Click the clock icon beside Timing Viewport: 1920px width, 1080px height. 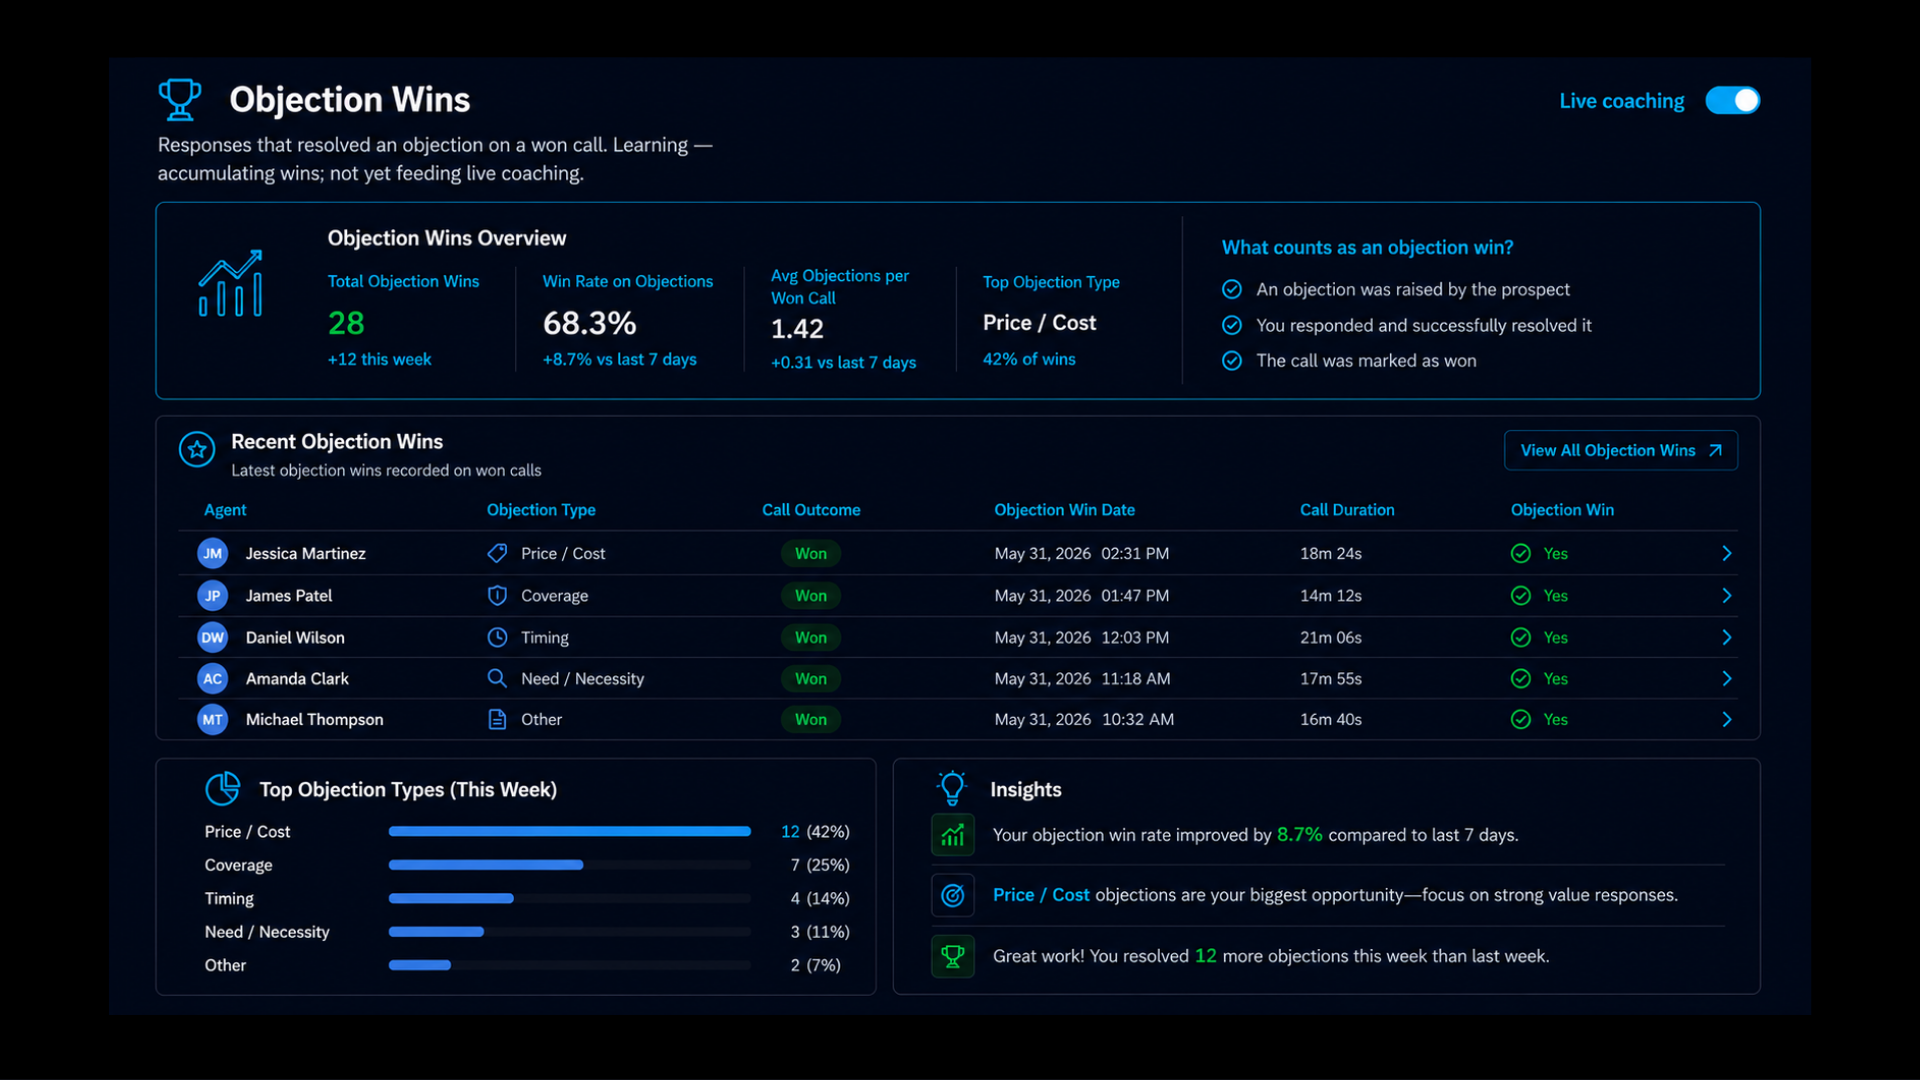coord(497,637)
